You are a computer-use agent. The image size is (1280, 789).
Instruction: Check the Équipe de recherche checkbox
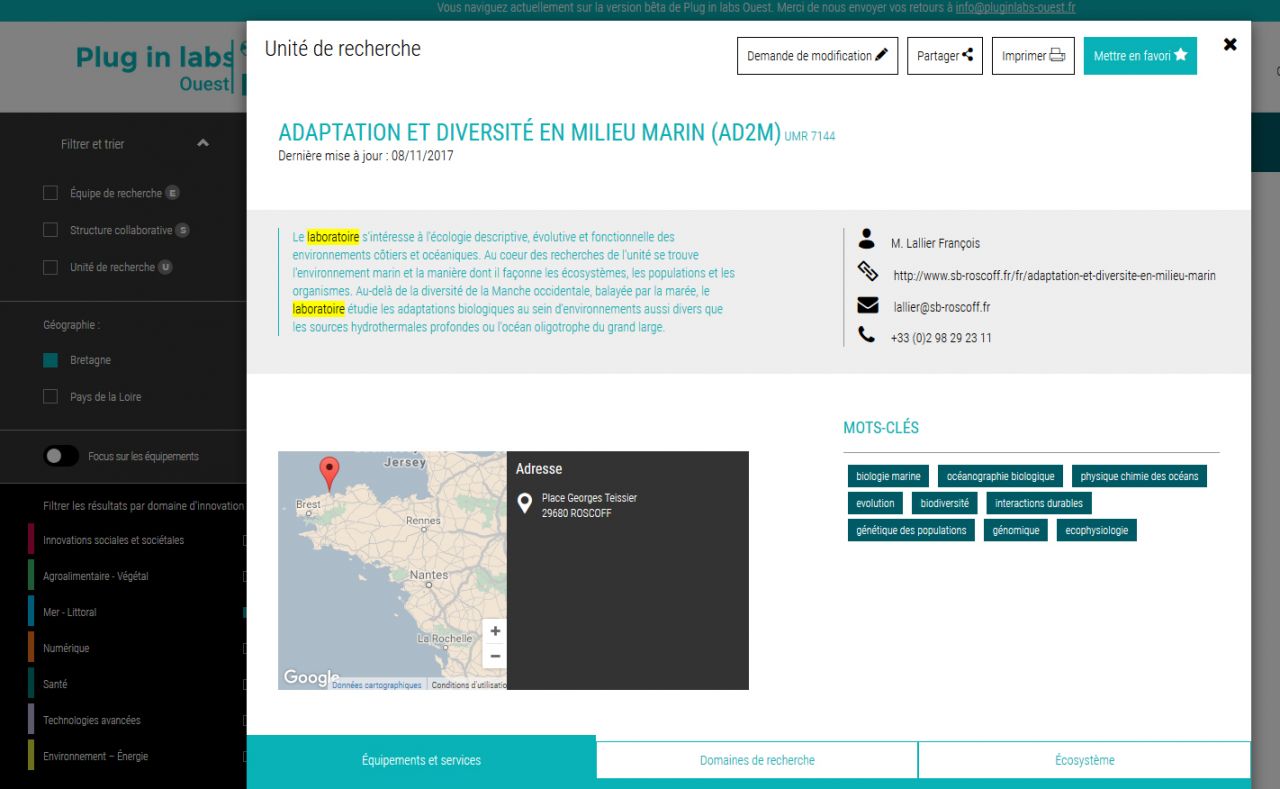coord(50,193)
